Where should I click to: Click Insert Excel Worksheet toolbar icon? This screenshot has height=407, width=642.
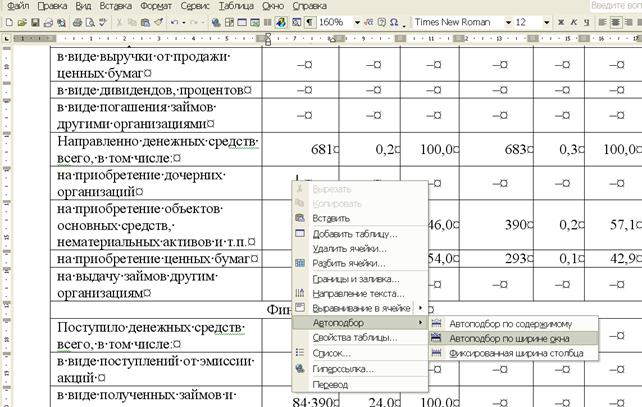click(255, 23)
